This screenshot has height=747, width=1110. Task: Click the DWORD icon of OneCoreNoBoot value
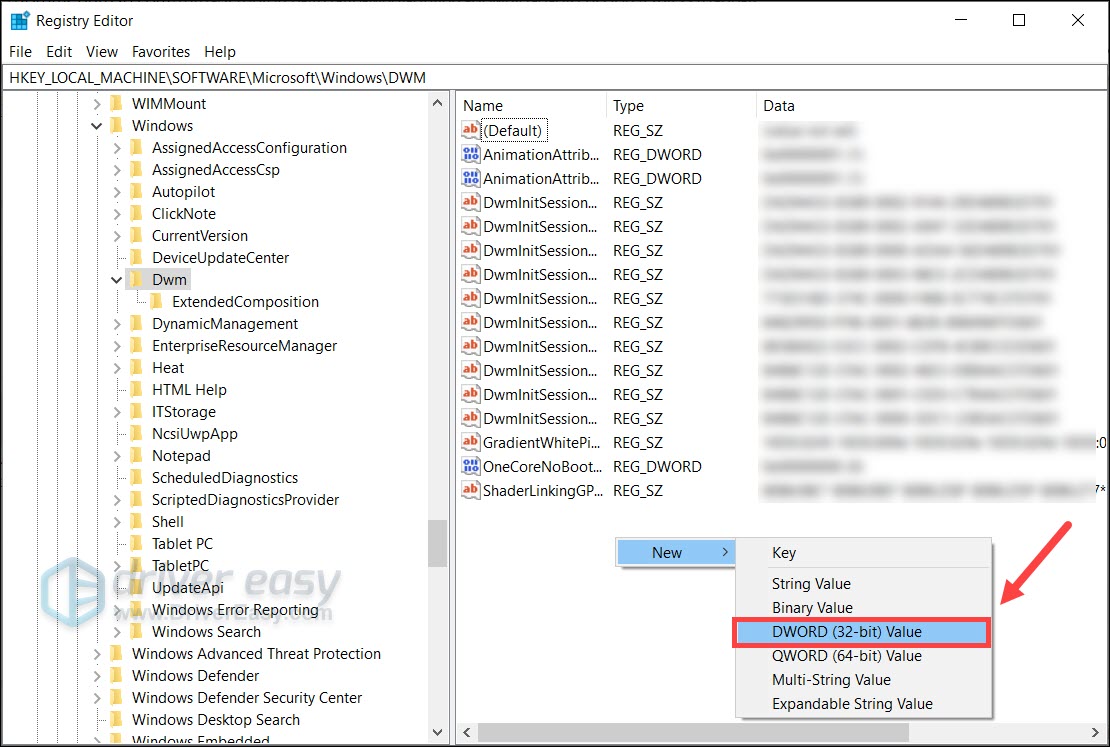(470, 467)
